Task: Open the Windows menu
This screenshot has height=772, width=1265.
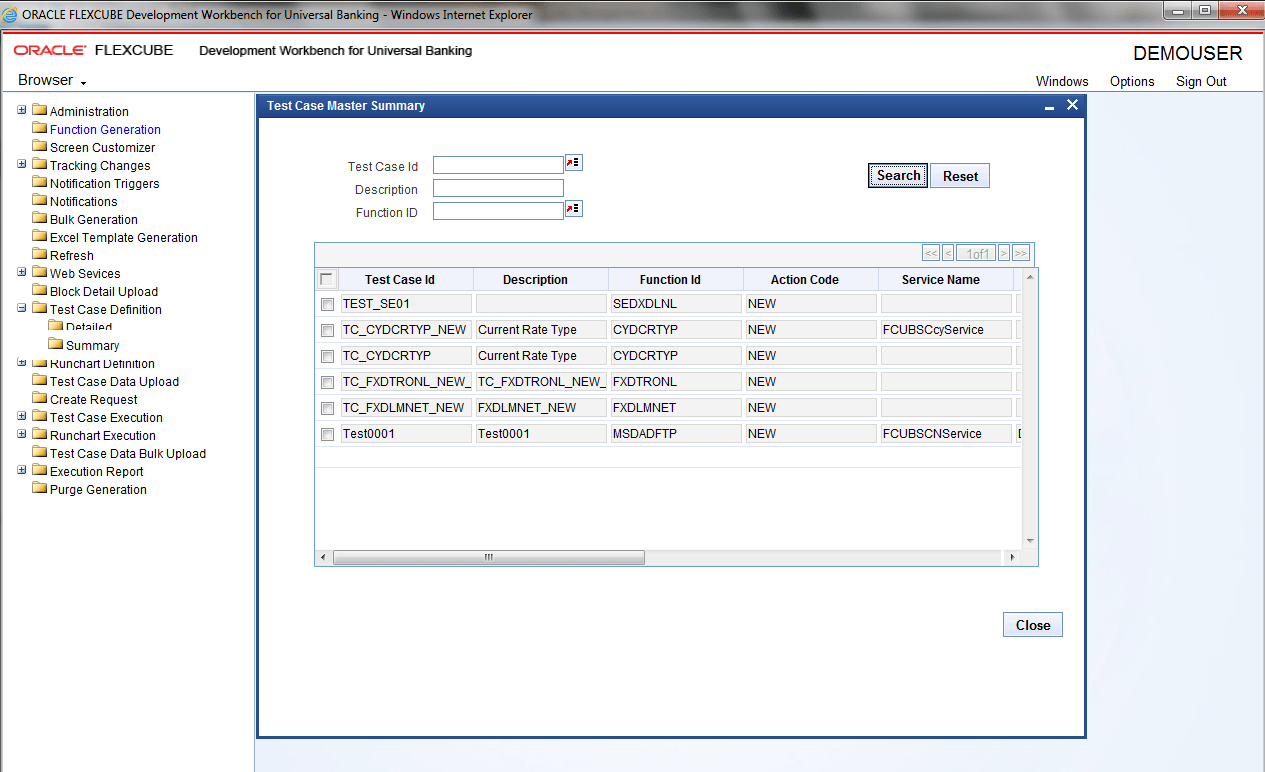Action: pos(1062,82)
